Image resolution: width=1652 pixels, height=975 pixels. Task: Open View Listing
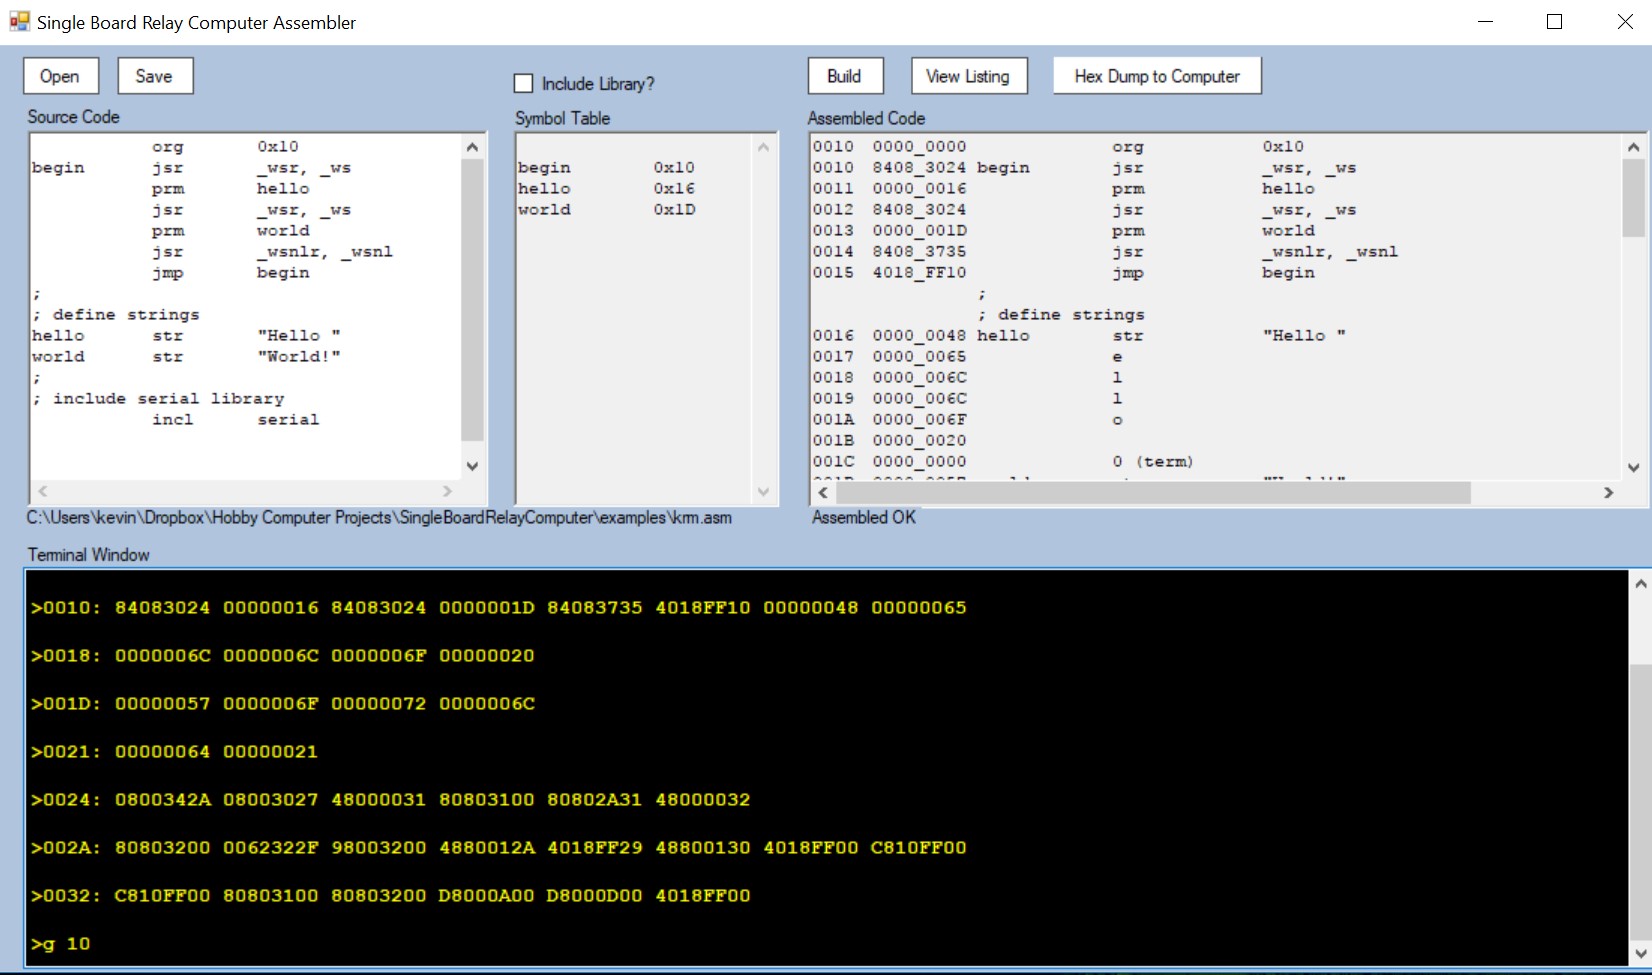coord(968,76)
